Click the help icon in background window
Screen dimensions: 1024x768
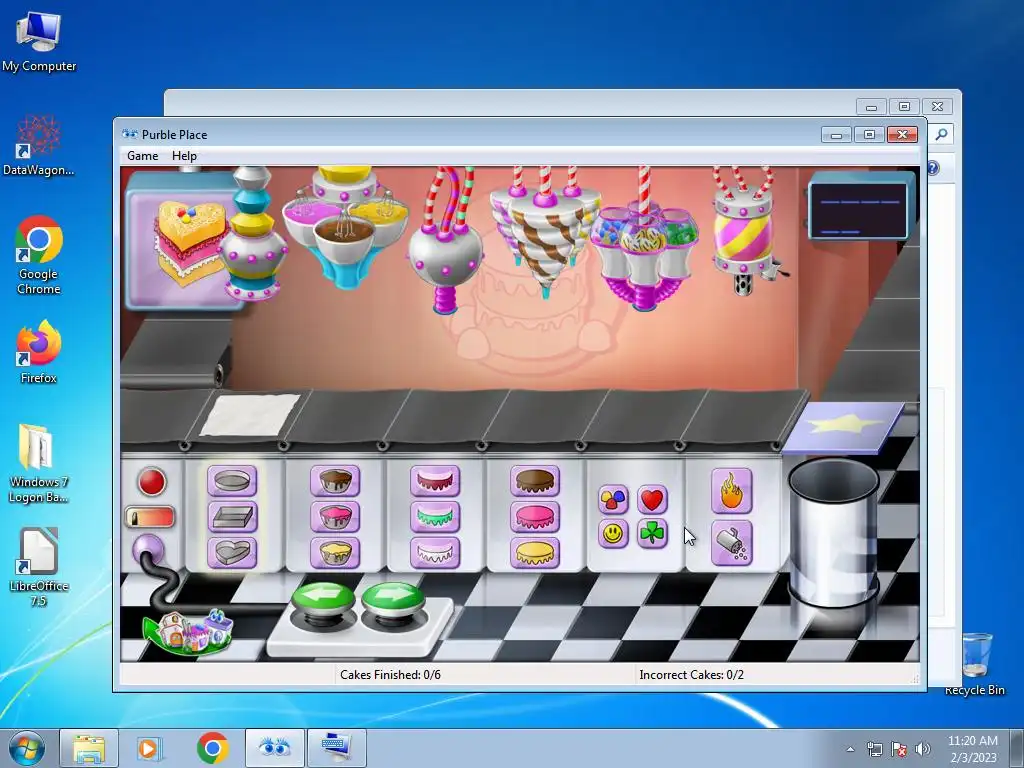pos(933,168)
